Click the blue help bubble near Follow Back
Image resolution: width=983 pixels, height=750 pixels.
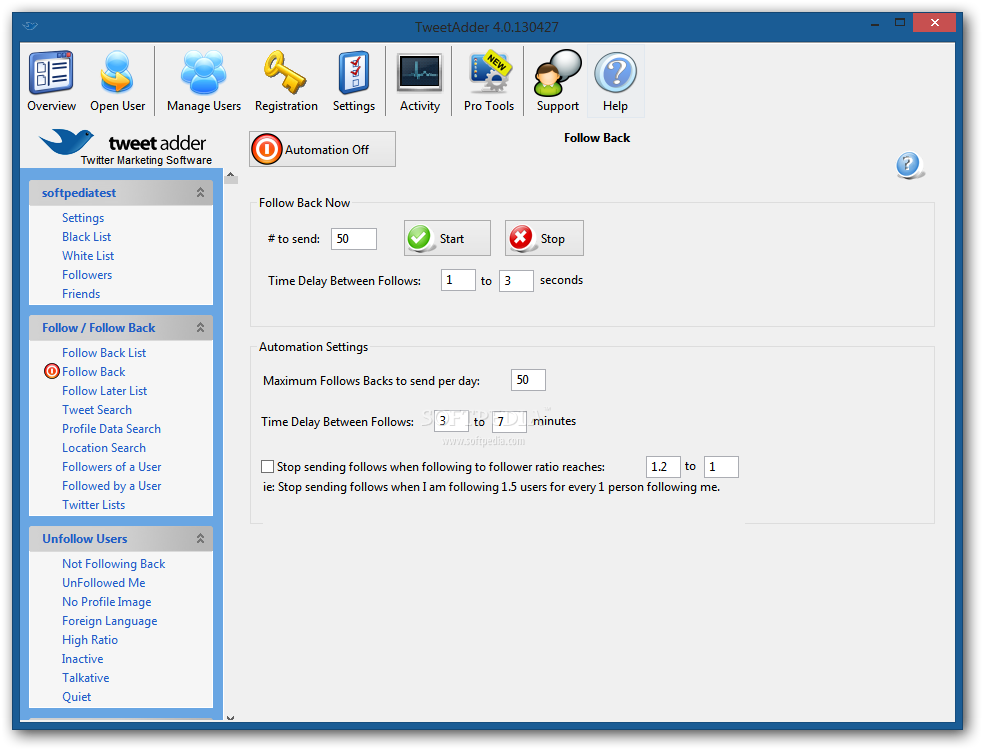(x=908, y=166)
